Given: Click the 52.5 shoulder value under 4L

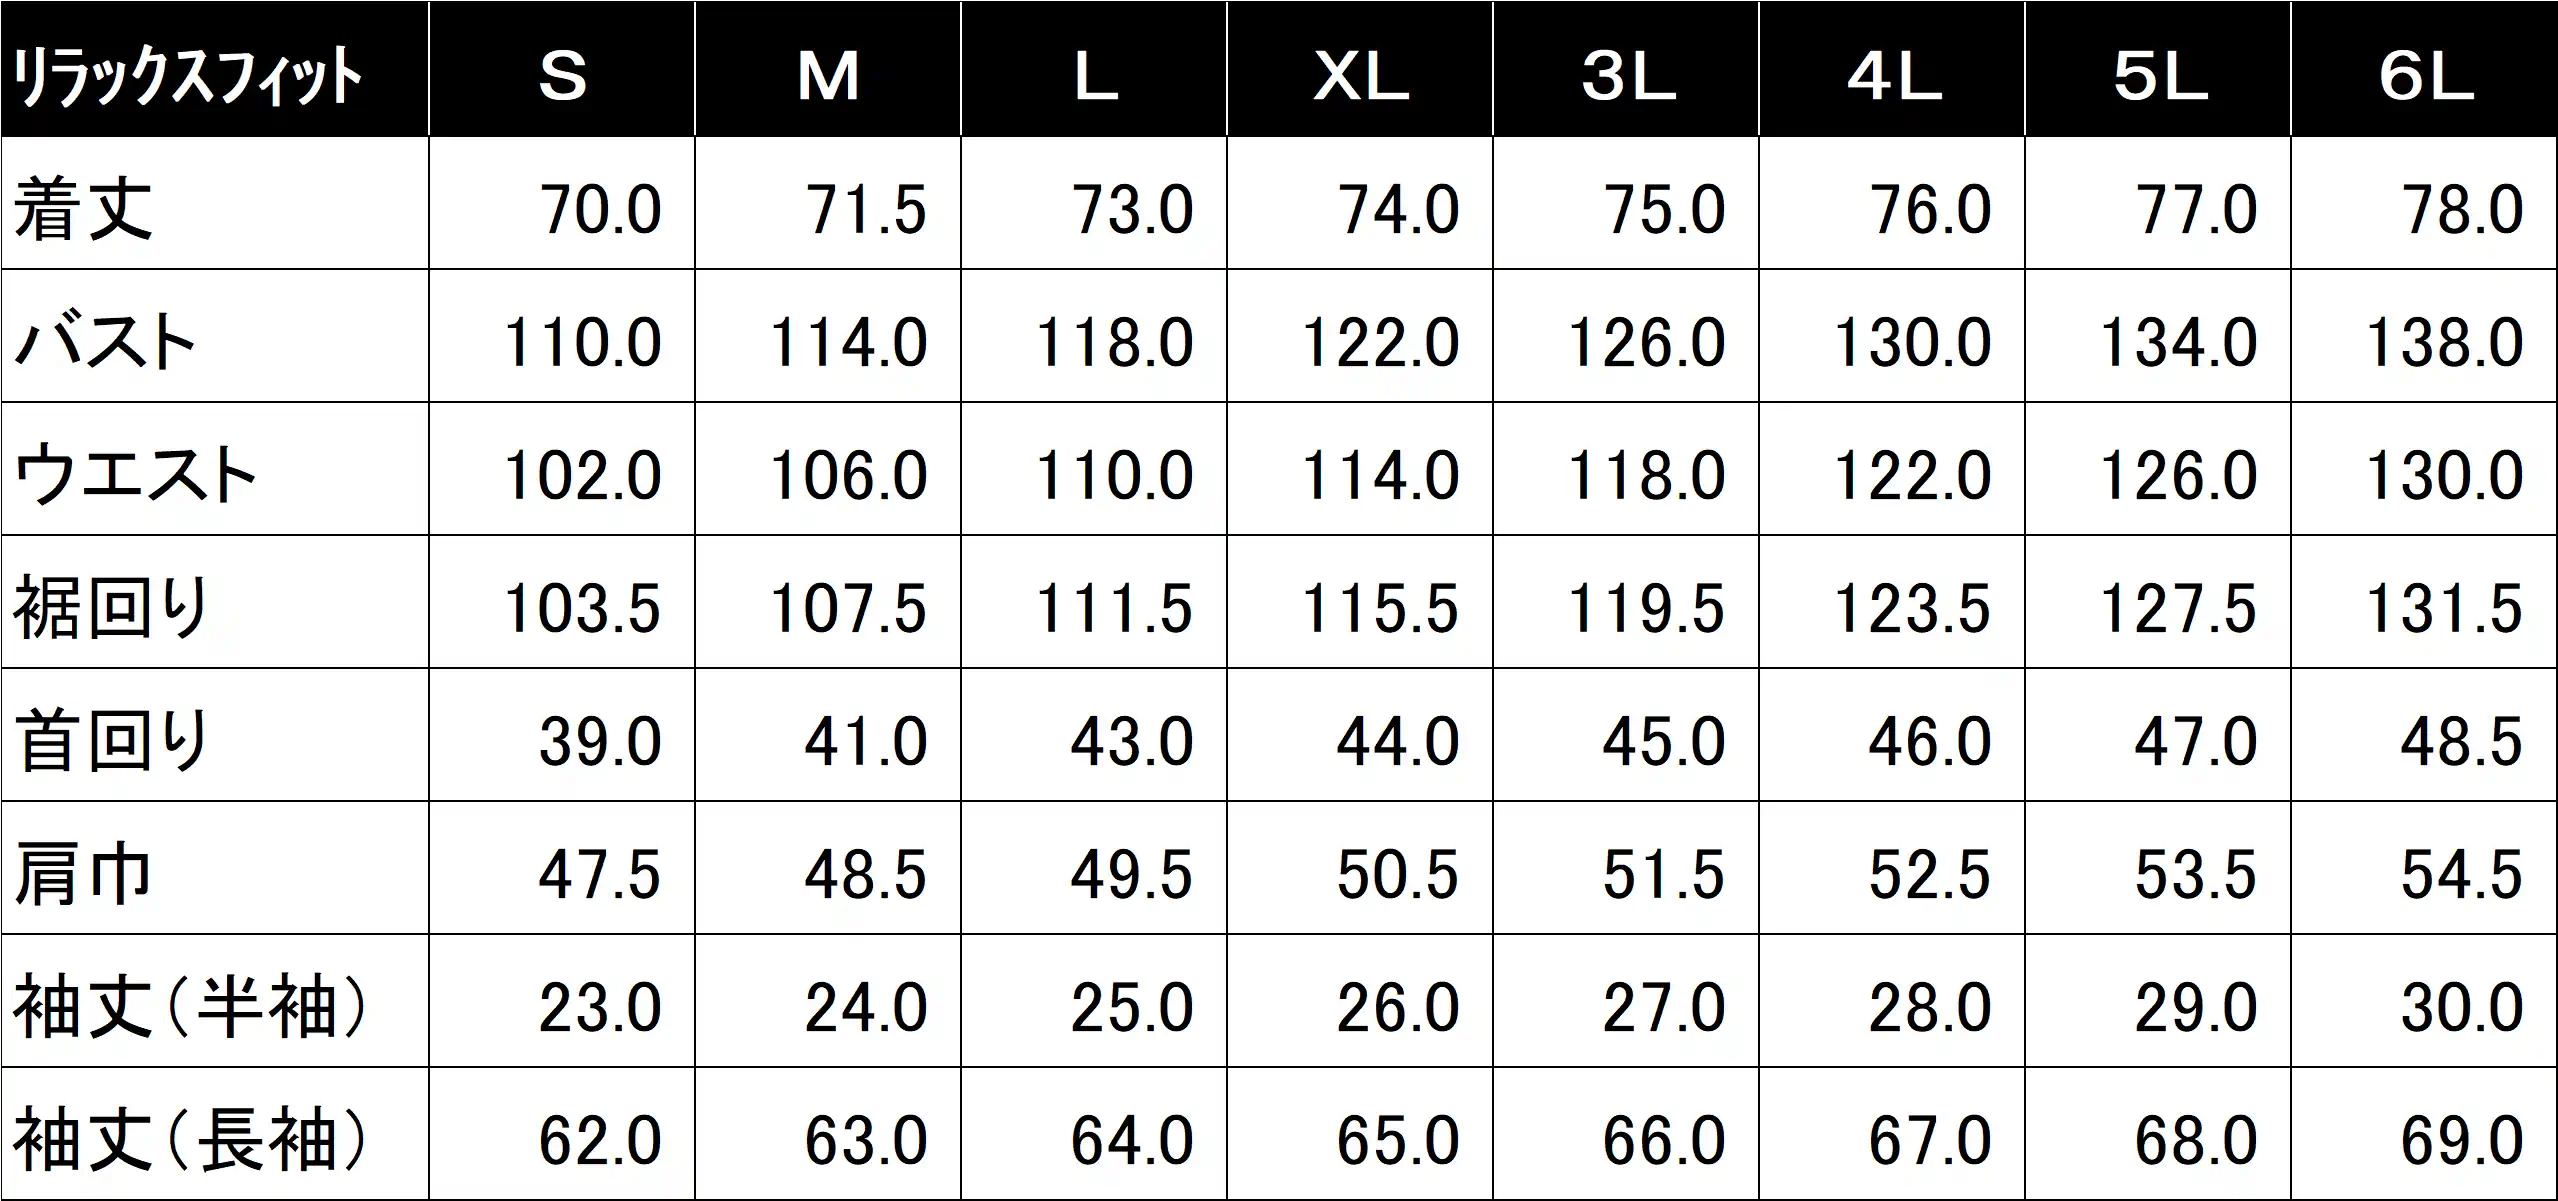Looking at the screenshot, I should click(1892, 868).
